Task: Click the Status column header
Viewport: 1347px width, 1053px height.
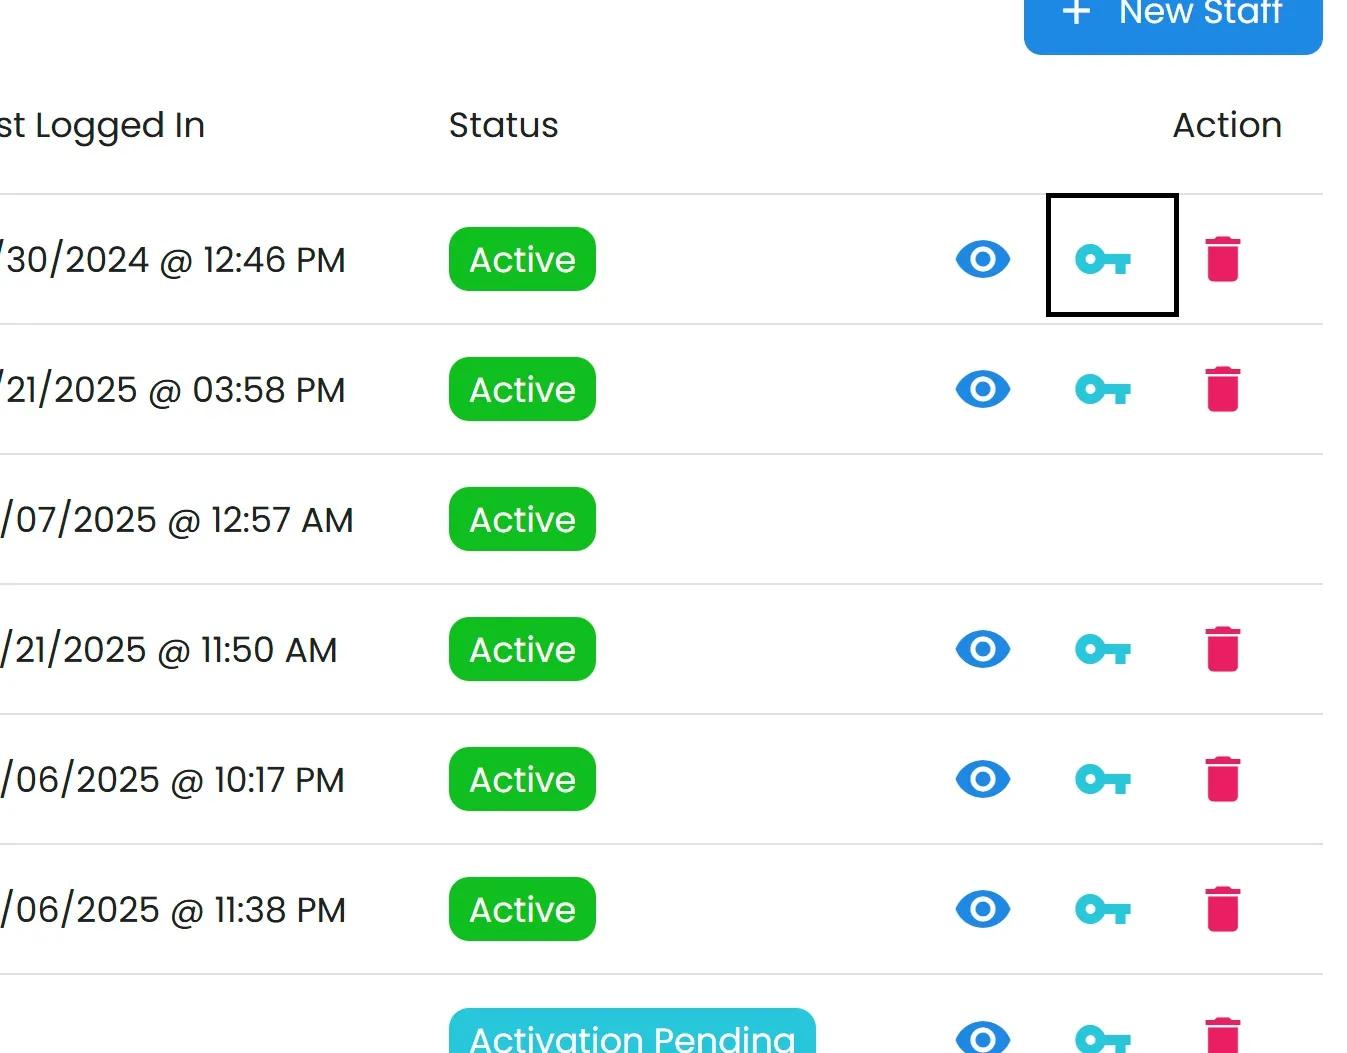Action: click(x=503, y=125)
